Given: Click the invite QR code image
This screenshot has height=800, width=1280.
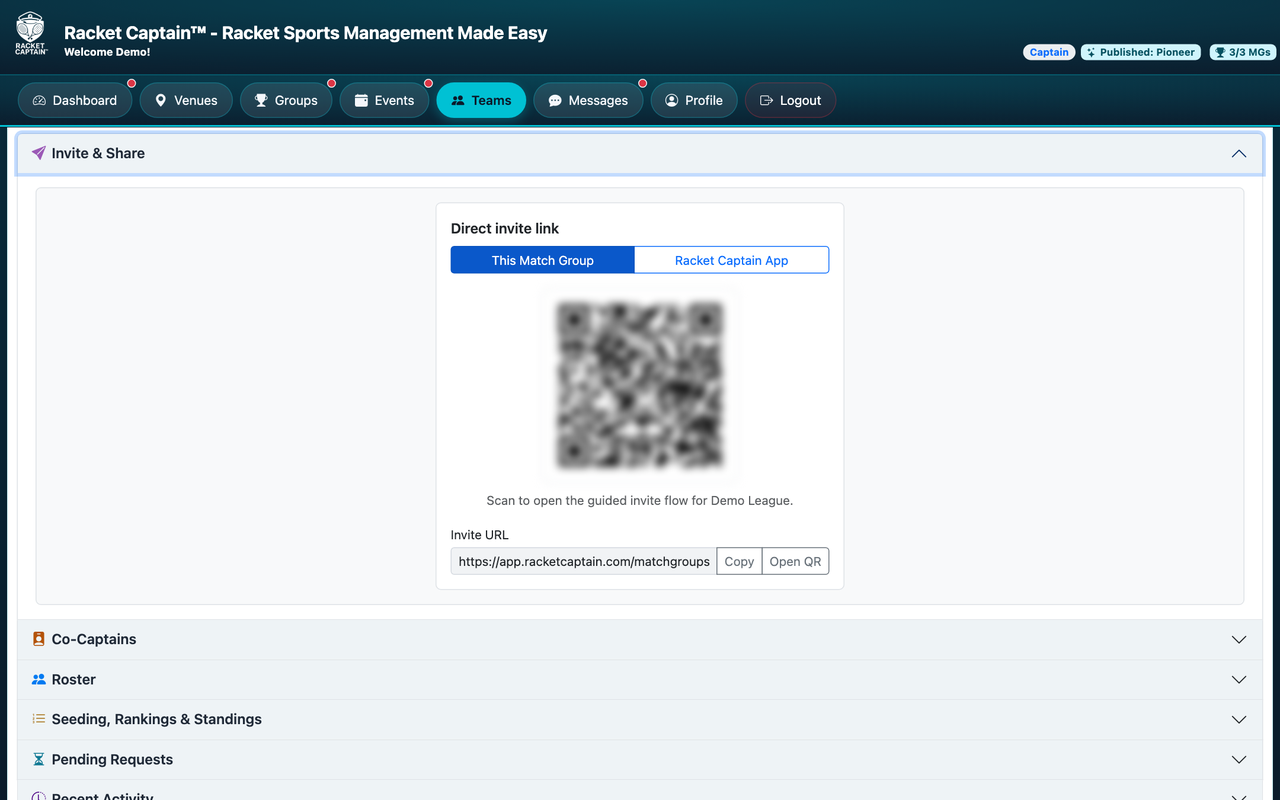Looking at the screenshot, I should coord(640,385).
